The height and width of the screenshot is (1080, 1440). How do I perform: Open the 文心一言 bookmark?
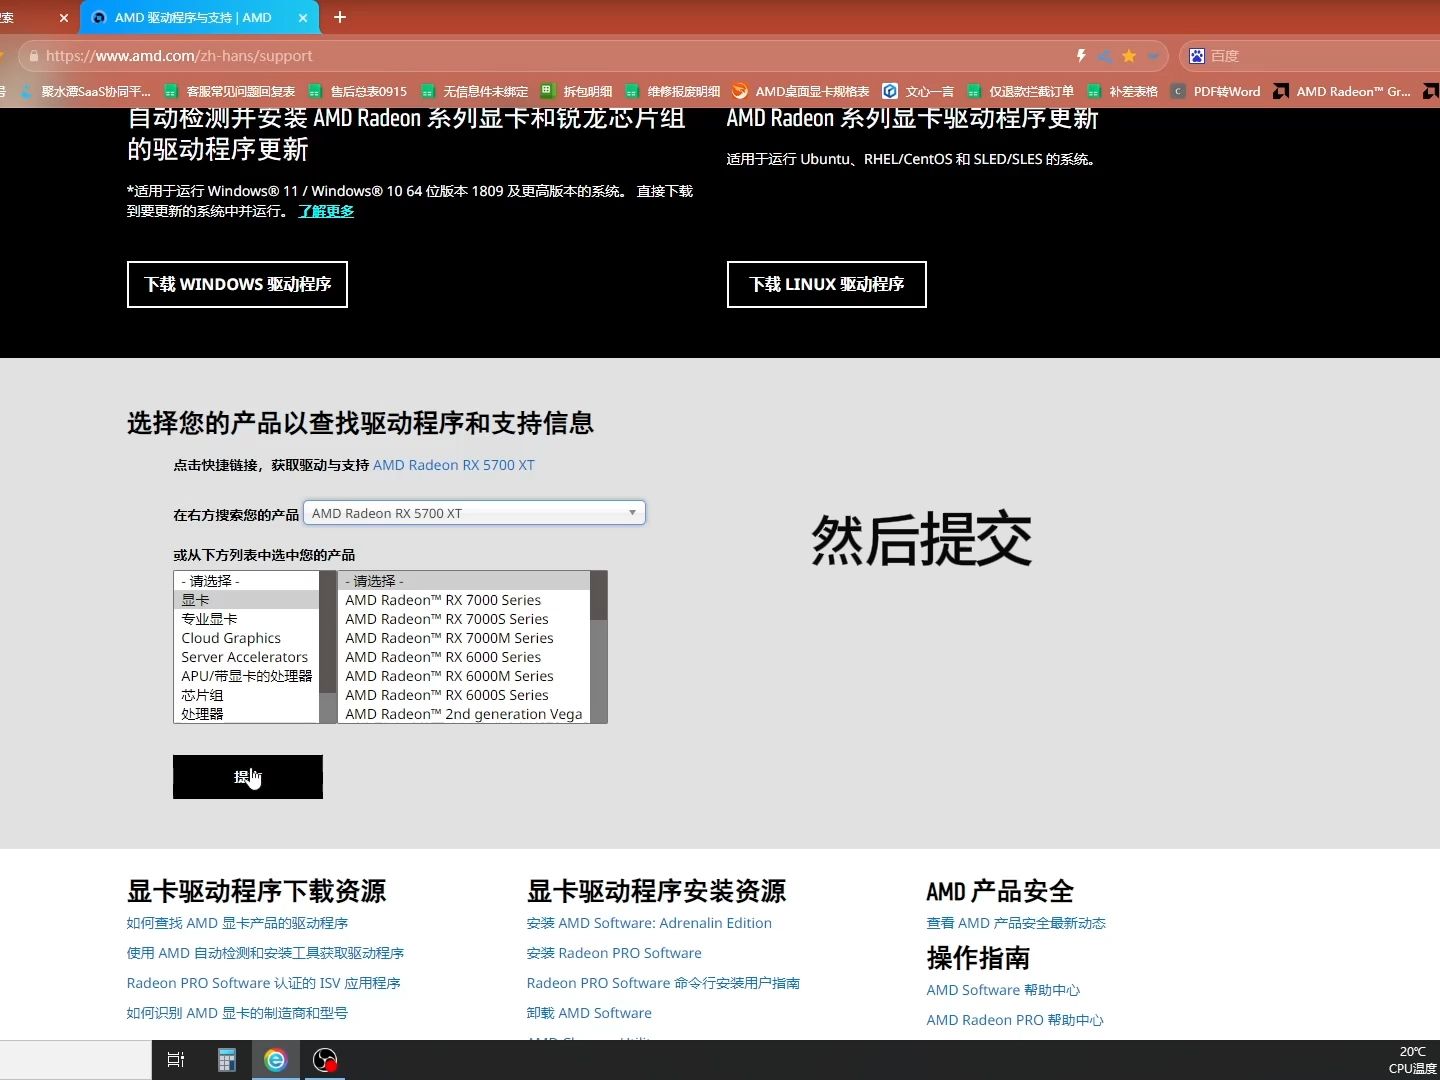pyautogui.click(x=918, y=91)
